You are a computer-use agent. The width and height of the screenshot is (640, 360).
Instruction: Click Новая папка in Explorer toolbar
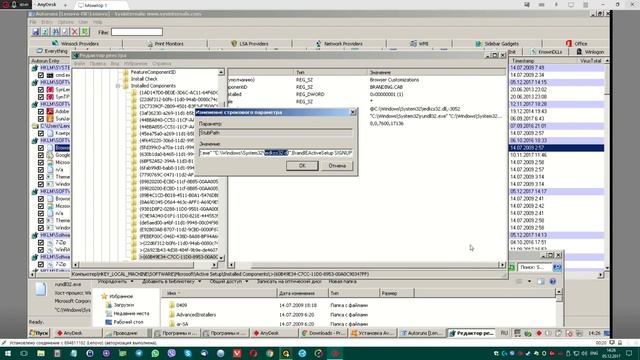click(342, 282)
